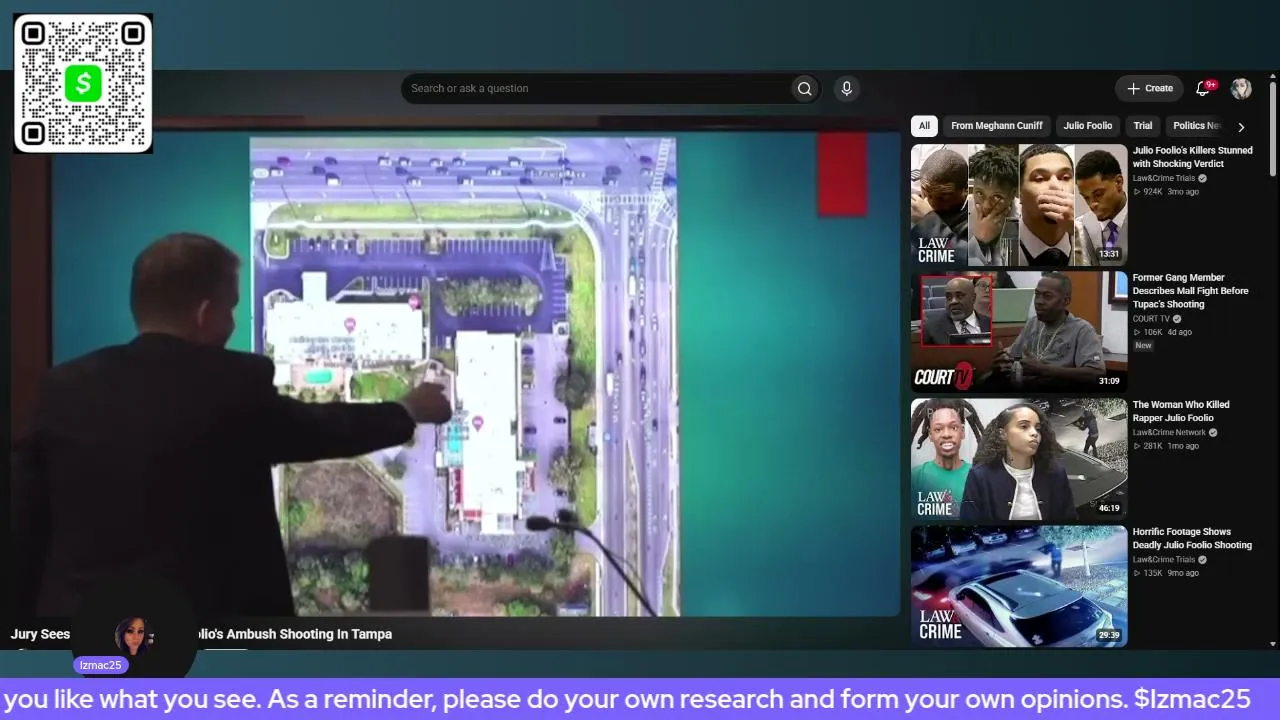This screenshot has width=1280, height=720.
Task: Open the Court TV 'Former Gang Member' thumbnail
Action: 1019,332
